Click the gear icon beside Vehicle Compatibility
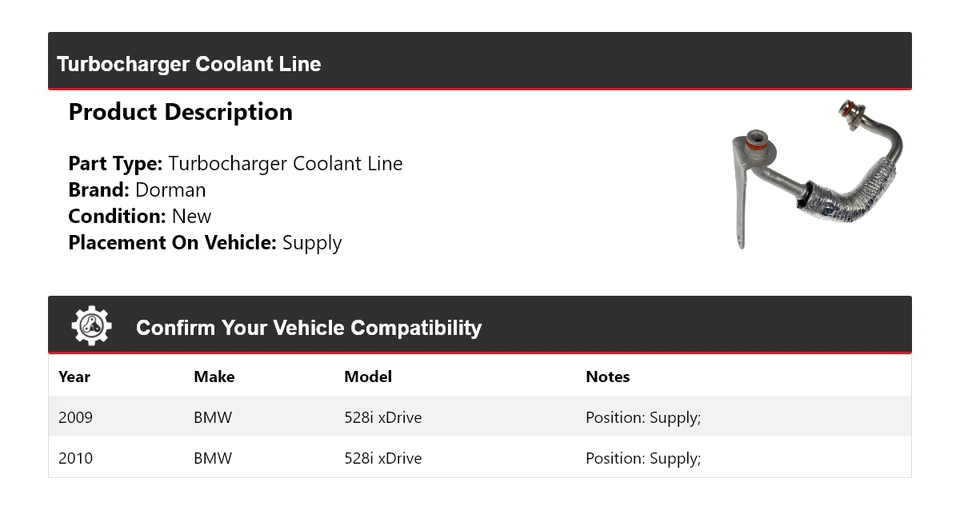 (x=92, y=326)
